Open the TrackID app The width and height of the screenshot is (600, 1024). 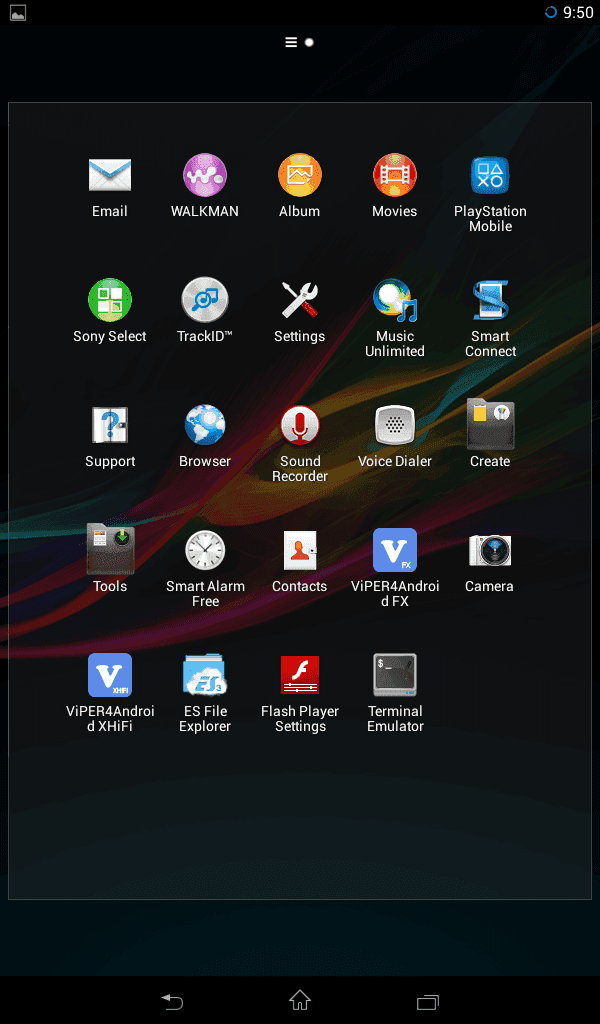[x=205, y=300]
